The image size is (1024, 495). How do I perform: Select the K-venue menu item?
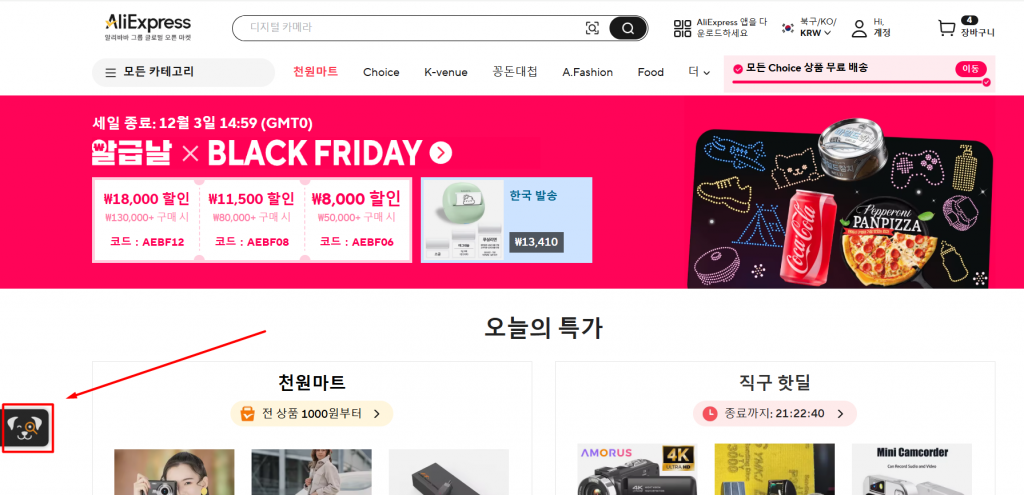point(446,72)
